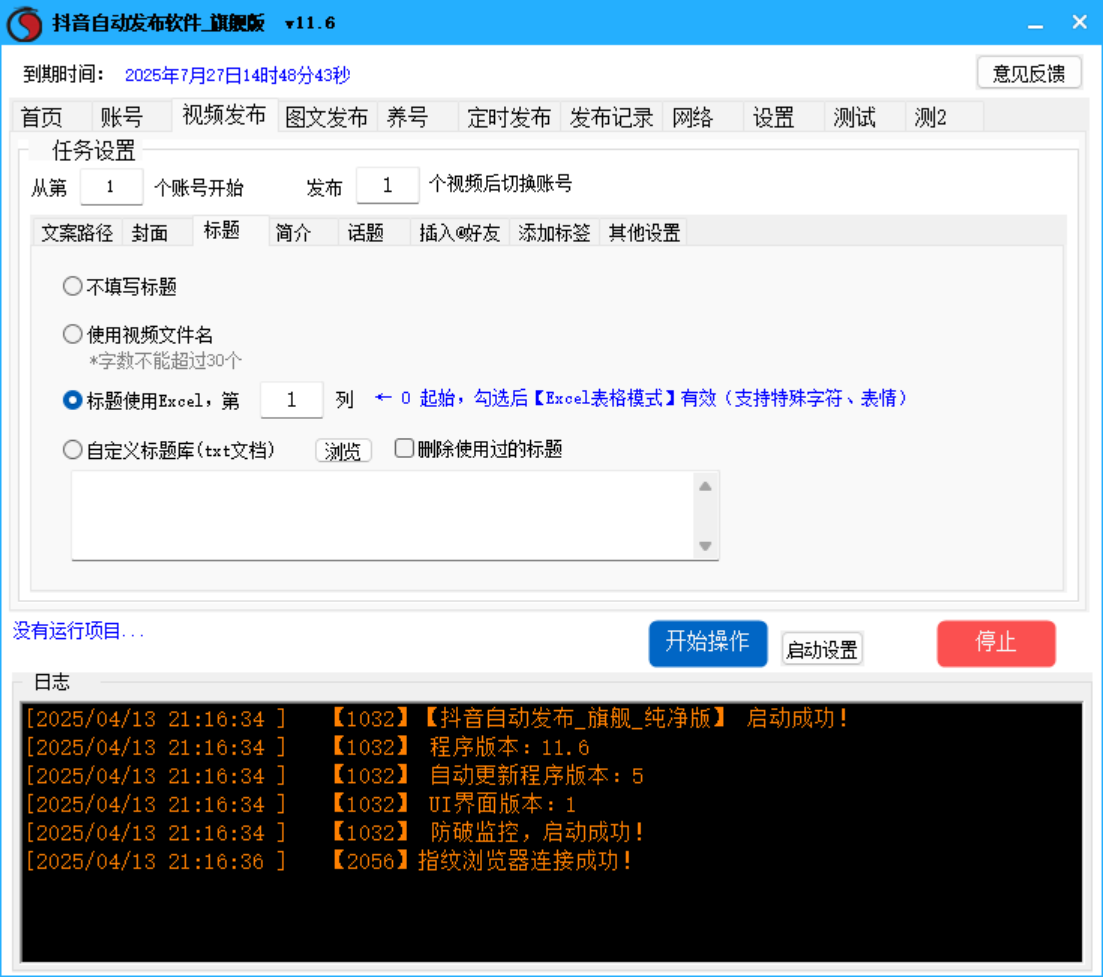
Task: Click the red 停止 button
Action: [996, 643]
